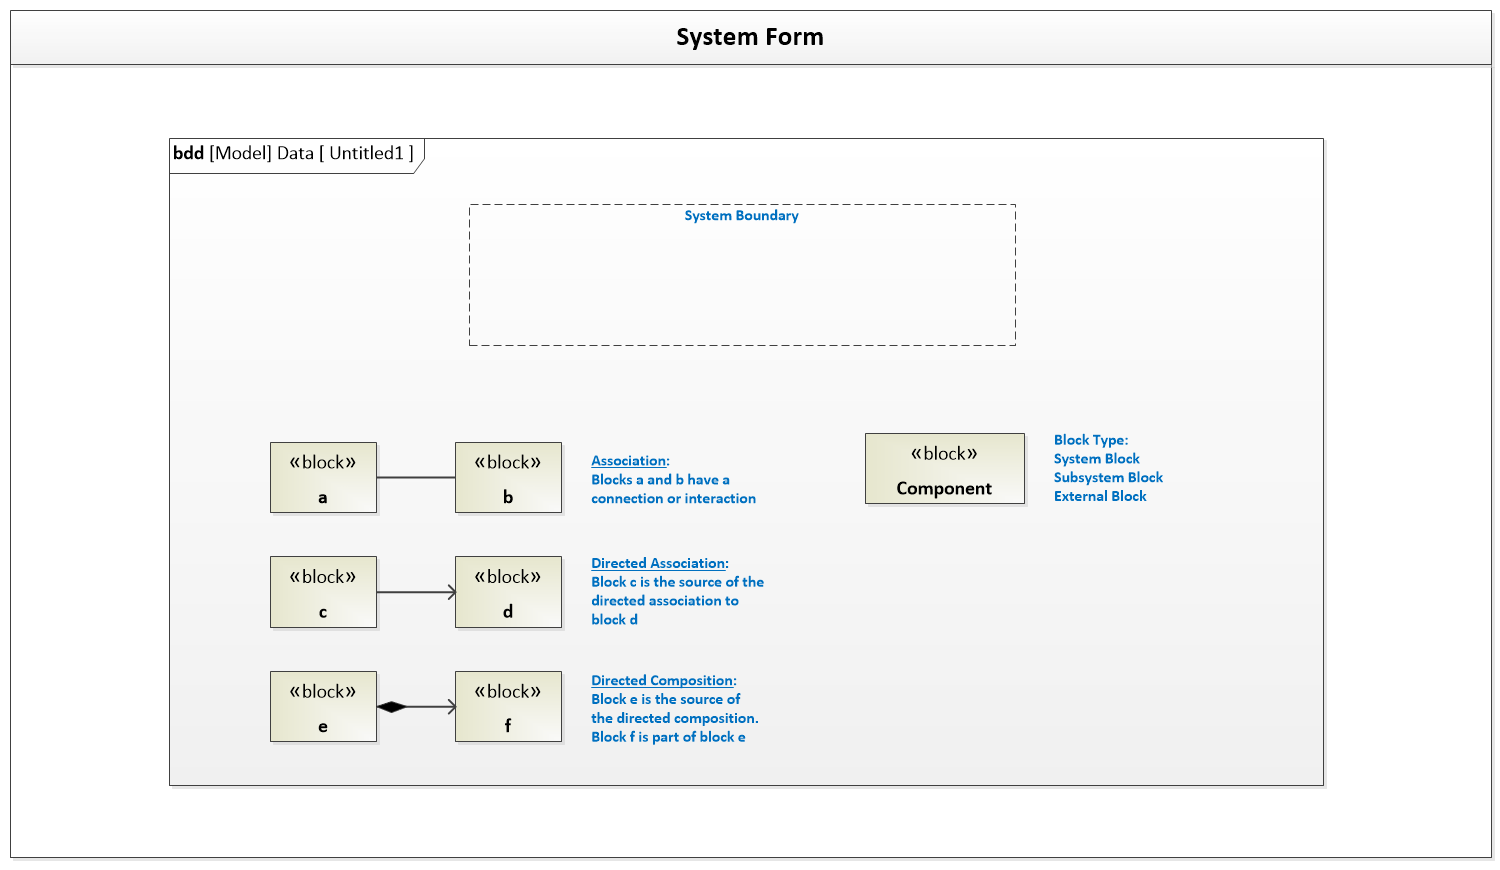Click 'the directed composition.' text
Image resolution: width=1500 pixels, height=870 pixels.
pos(675,718)
